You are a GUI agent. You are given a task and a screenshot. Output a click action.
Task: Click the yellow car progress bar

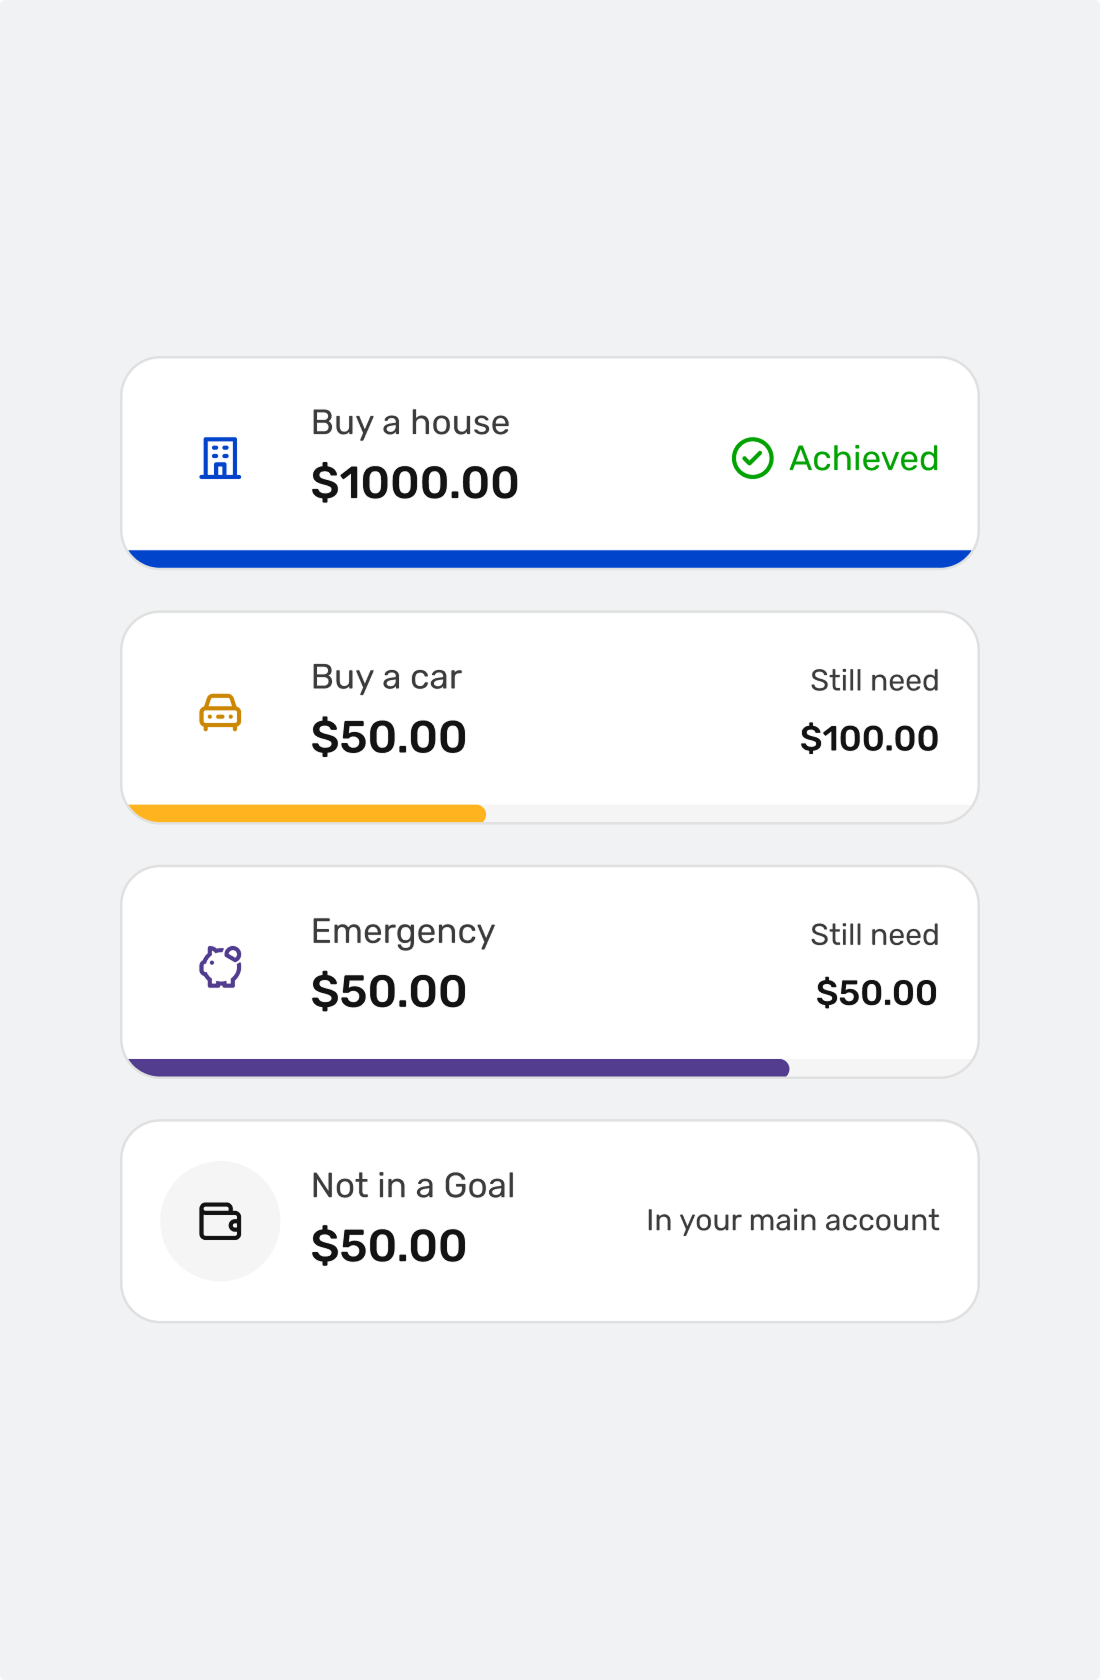click(x=306, y=813)
